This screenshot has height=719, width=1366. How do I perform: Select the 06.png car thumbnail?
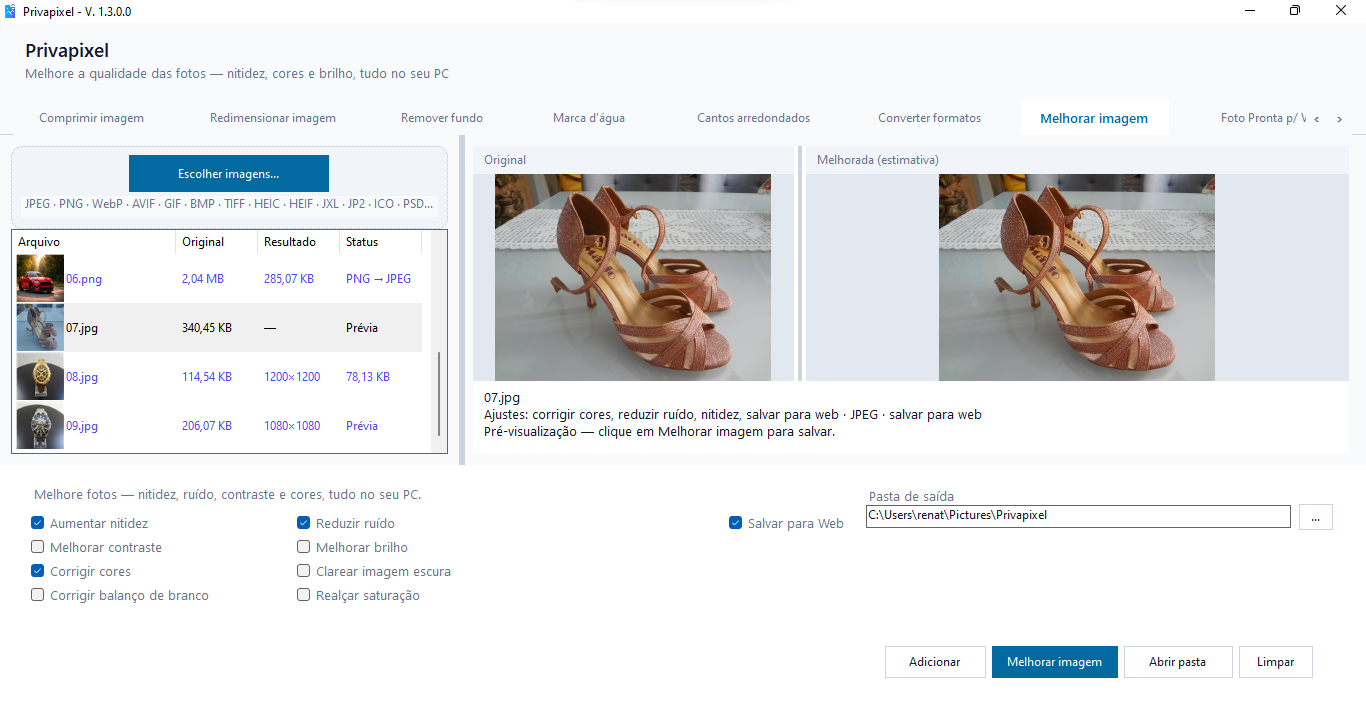click(x=40, y=279)
